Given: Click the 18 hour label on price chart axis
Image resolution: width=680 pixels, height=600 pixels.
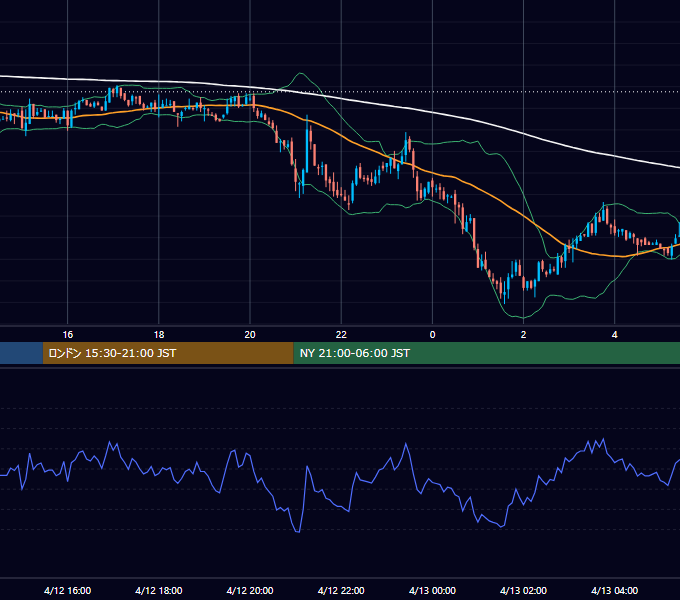Looking at the screenshot, I should pyautogui.click(x=159, y=334).
